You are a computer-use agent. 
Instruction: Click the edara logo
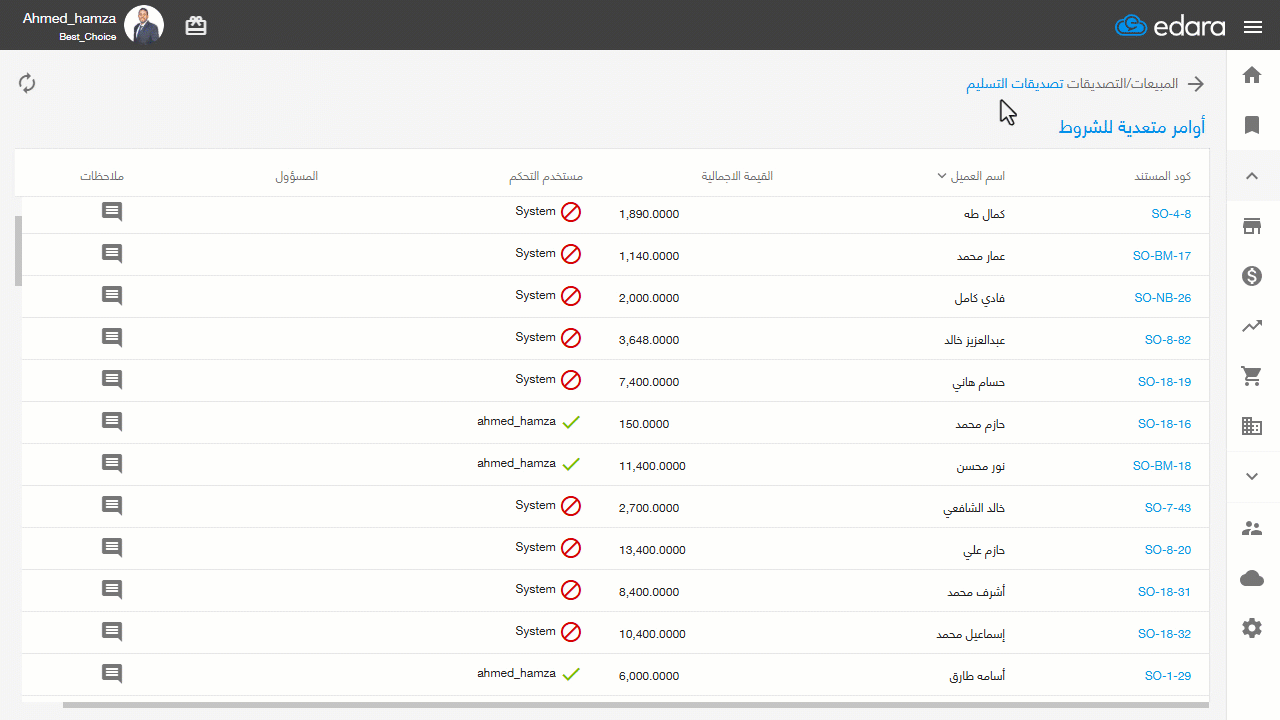1170,26
